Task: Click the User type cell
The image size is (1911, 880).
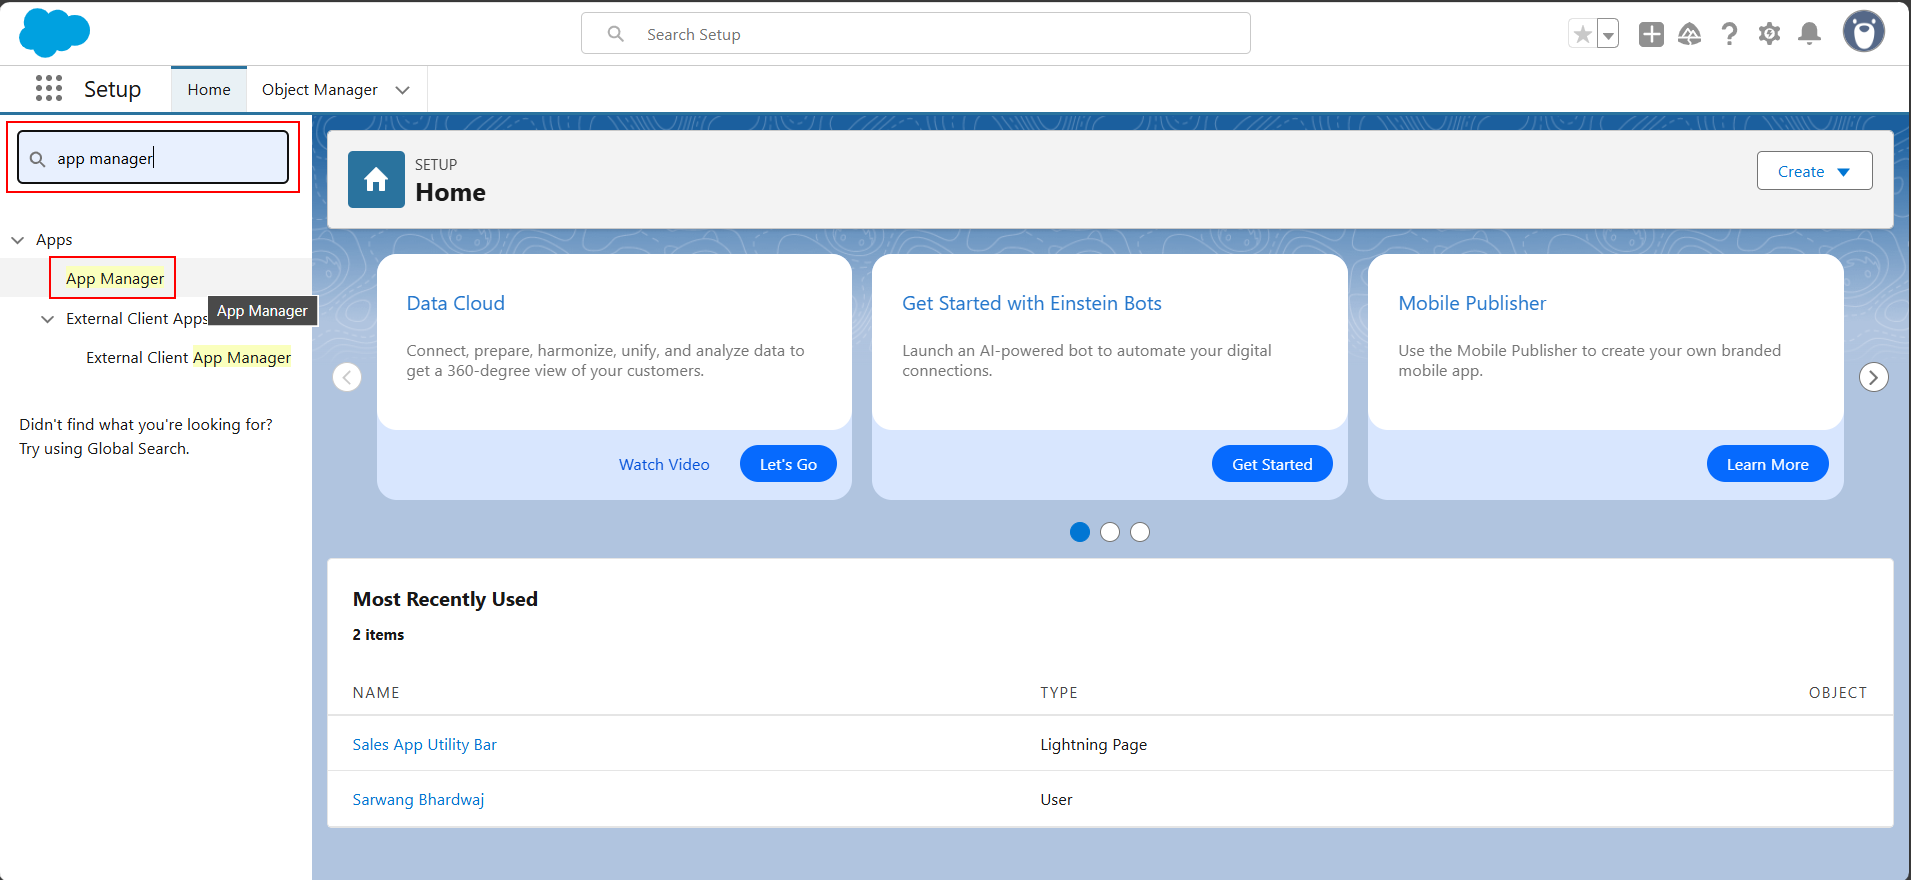Action: 1056,799
